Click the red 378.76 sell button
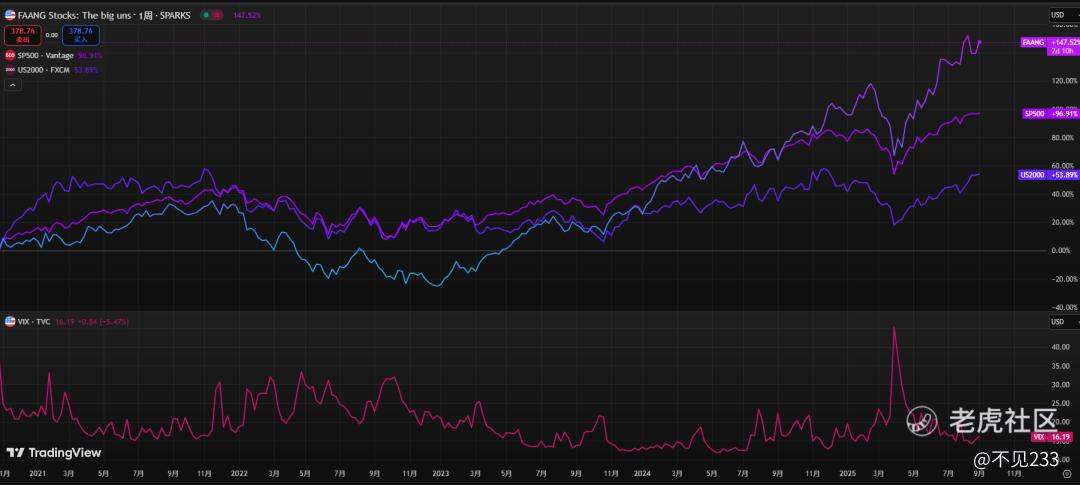1080x485 pixels. click(22, 34)
